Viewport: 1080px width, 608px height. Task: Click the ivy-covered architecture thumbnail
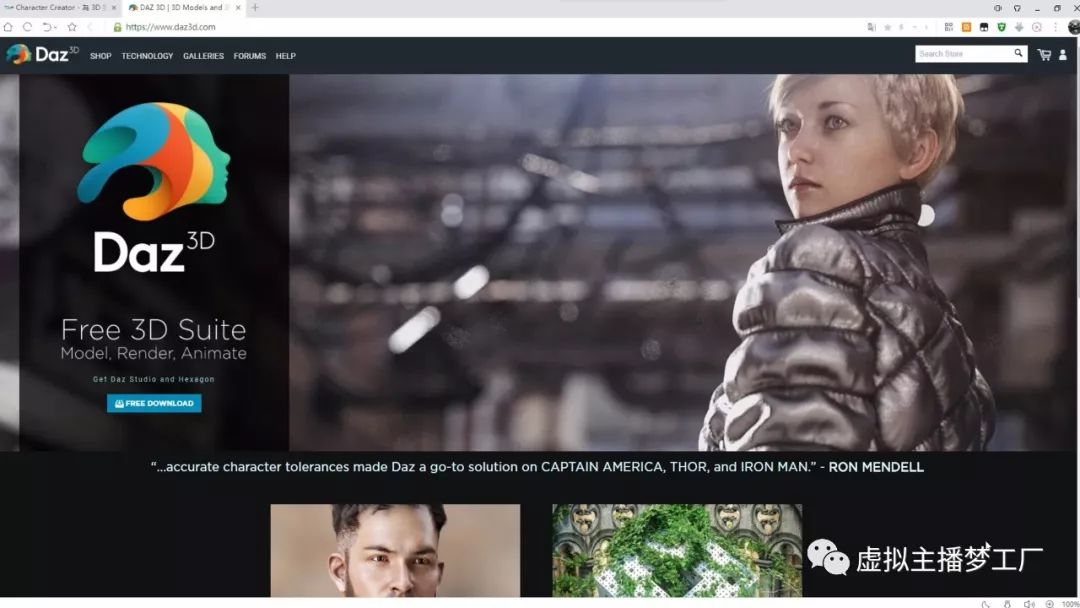coord(677,550)
